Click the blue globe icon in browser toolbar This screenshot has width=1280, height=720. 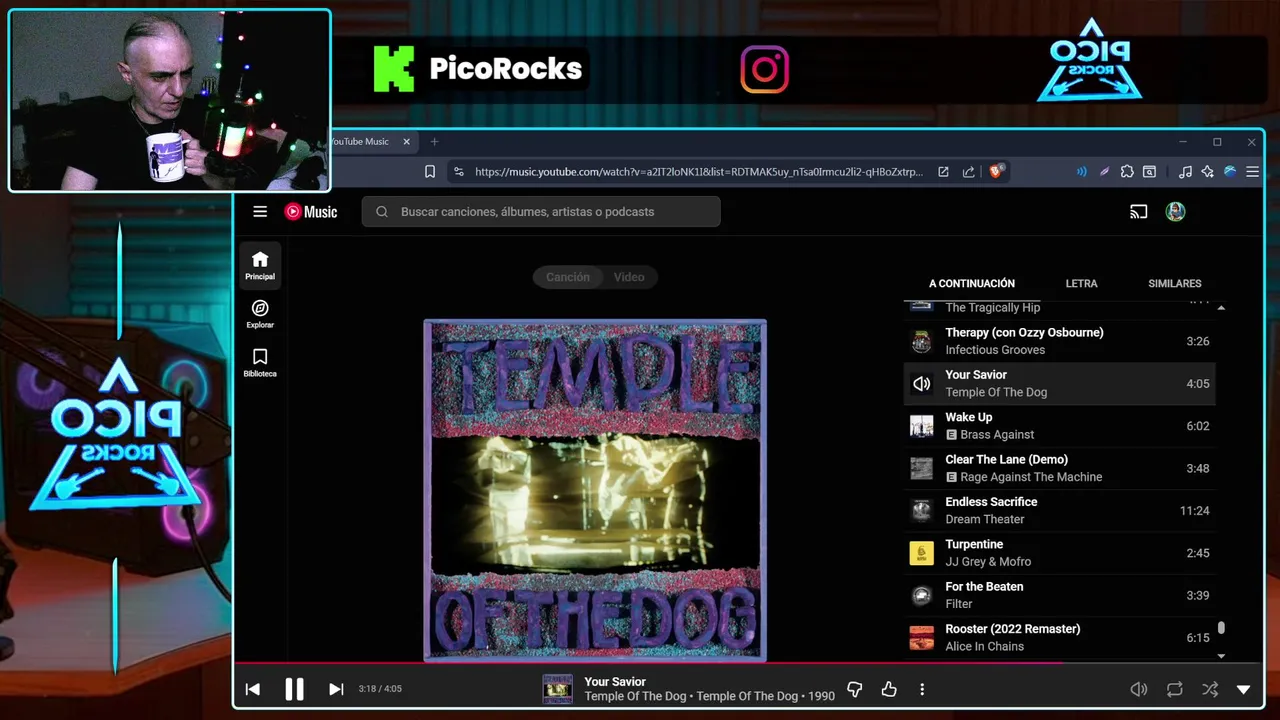click(1230, 172)
